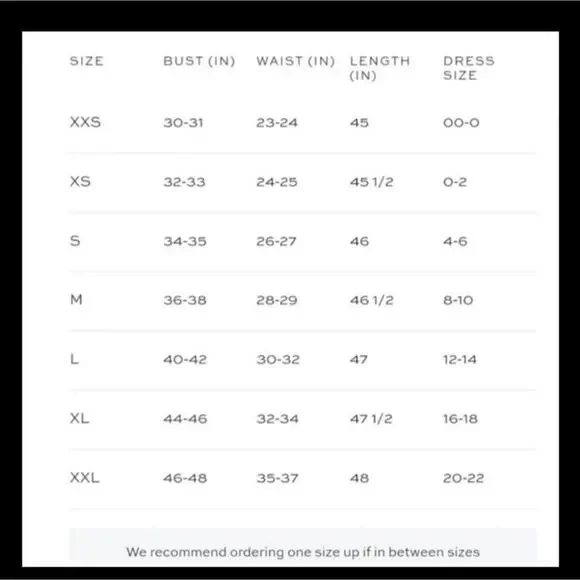
Task: Click the BUST (IN) column header
Action: [x=199, y=61]
